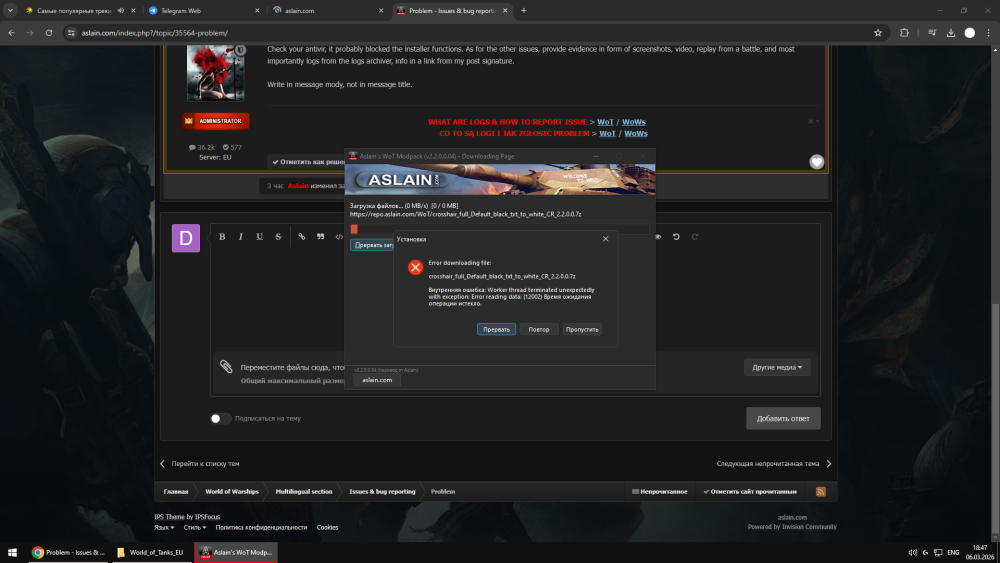Click the undo icon in editor toolbar
The image size is (1000, 563).
[x=676, y=237]
